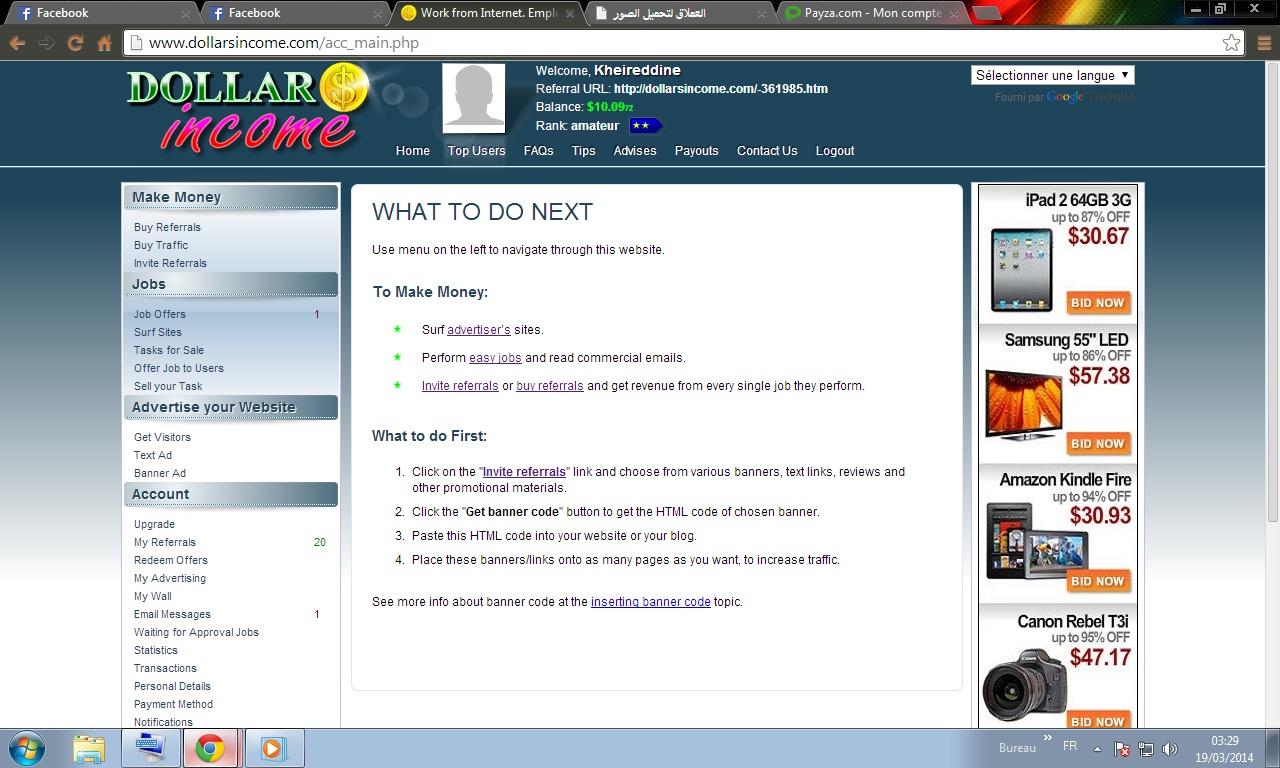Show hidden system tray icons
1280x768 pixels.
point(1097,749)
